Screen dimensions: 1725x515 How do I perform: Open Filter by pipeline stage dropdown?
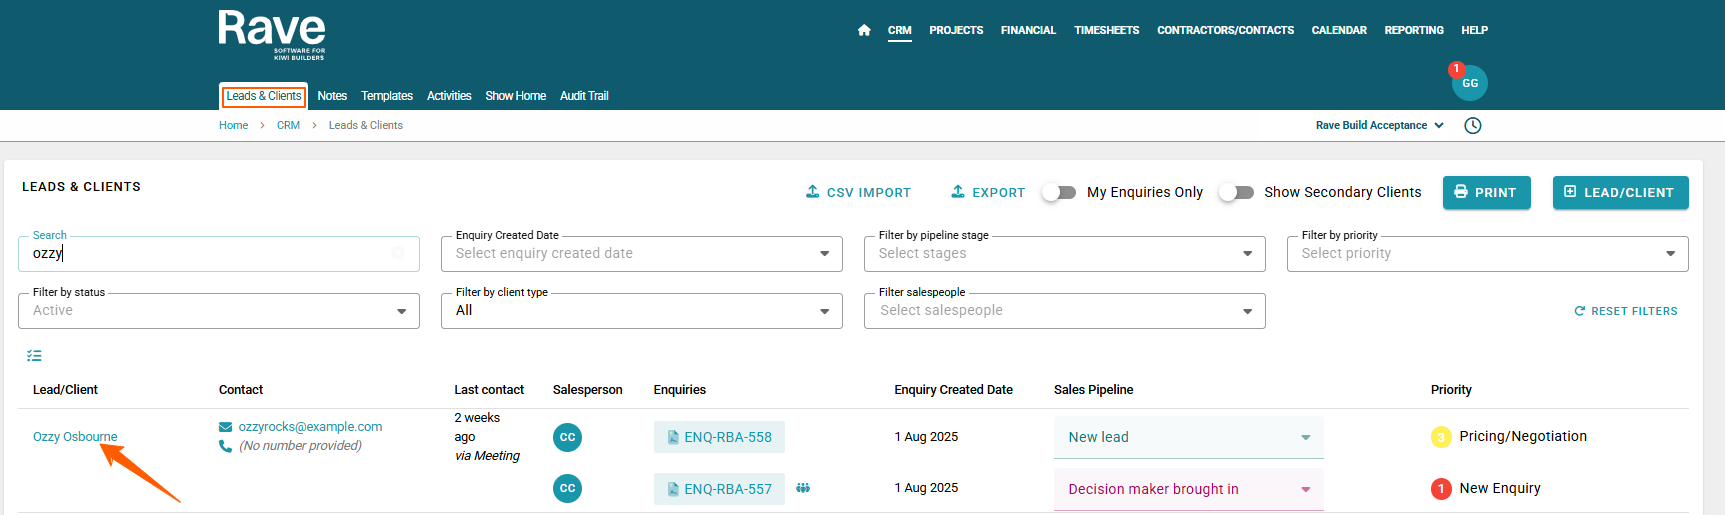pyautogui.click(x=1064, y=254)
